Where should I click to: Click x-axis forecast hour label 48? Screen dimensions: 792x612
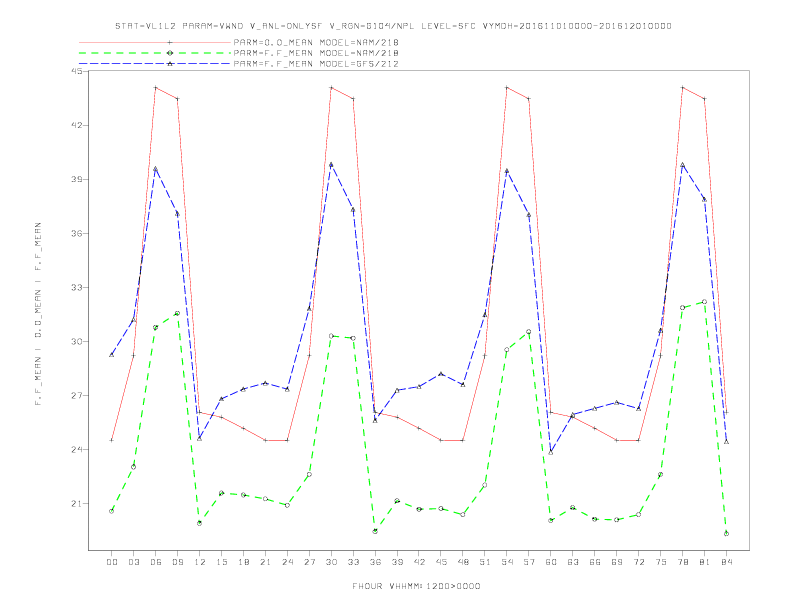point(463,562)
